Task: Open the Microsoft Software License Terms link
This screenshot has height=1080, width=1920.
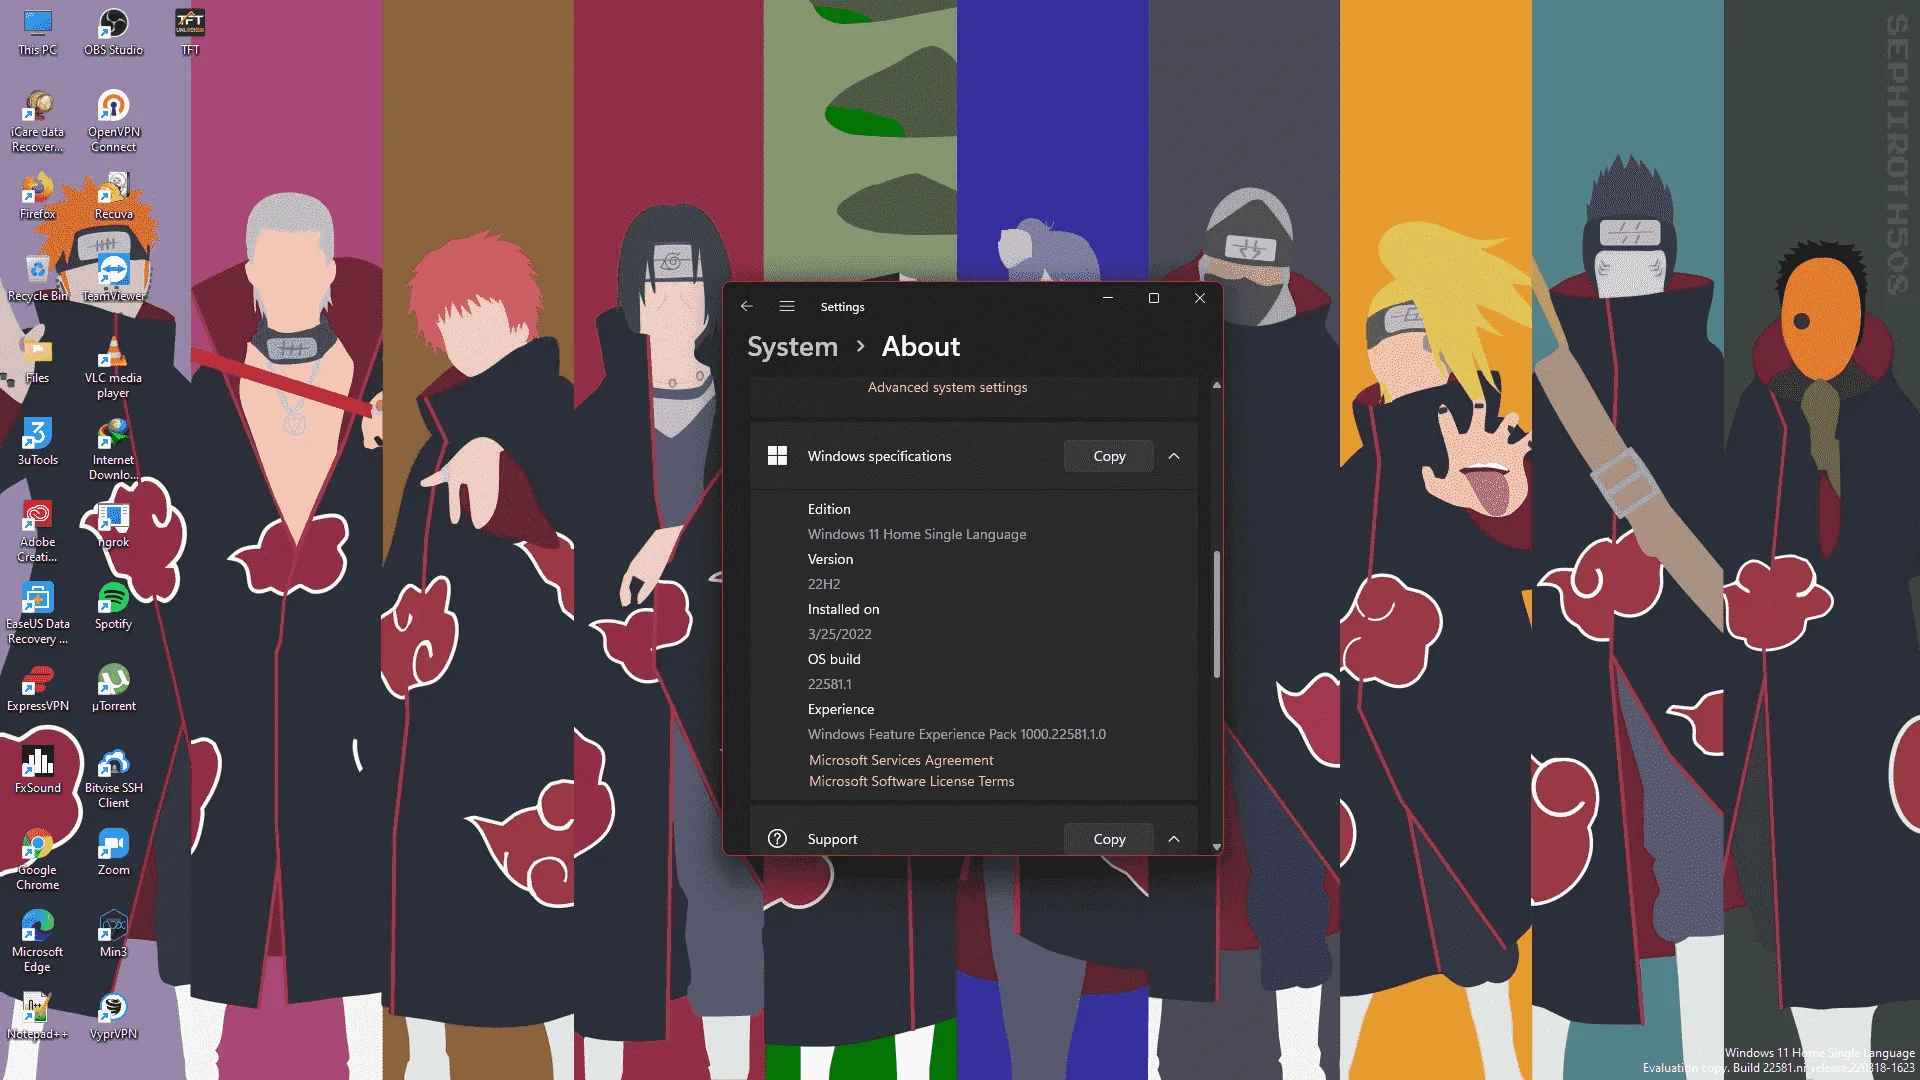Action: click(x=911, y=781)
